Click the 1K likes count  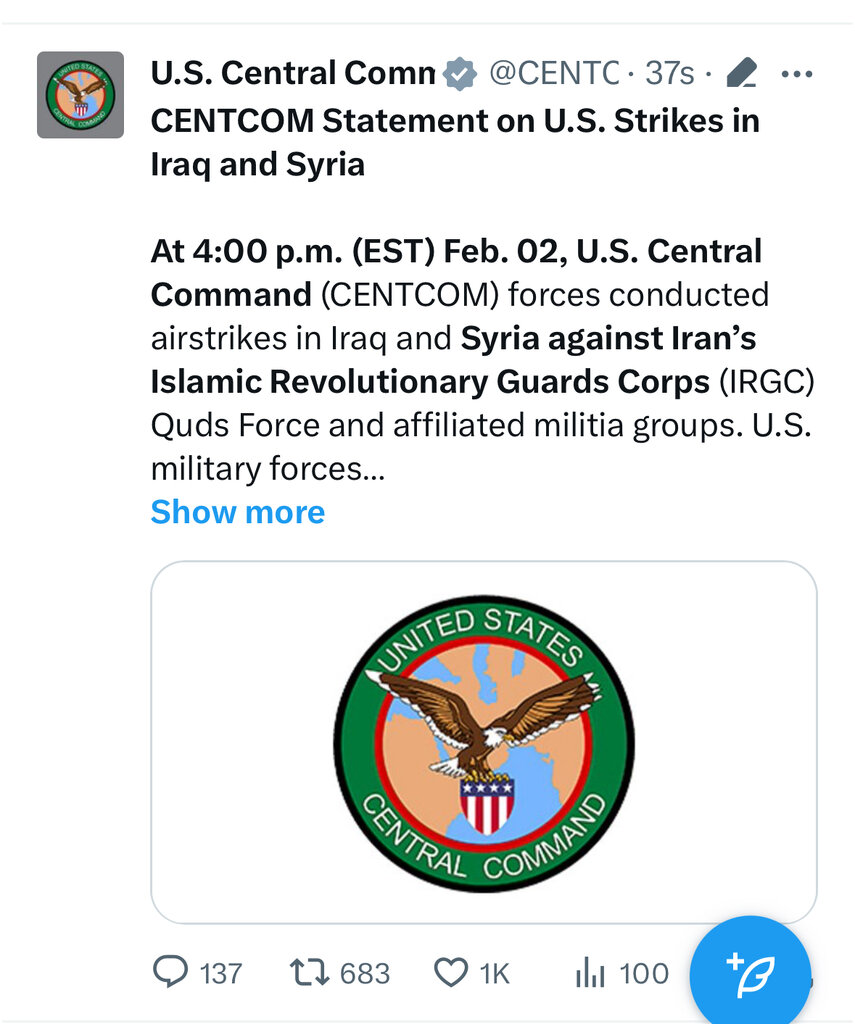[494, 974]
